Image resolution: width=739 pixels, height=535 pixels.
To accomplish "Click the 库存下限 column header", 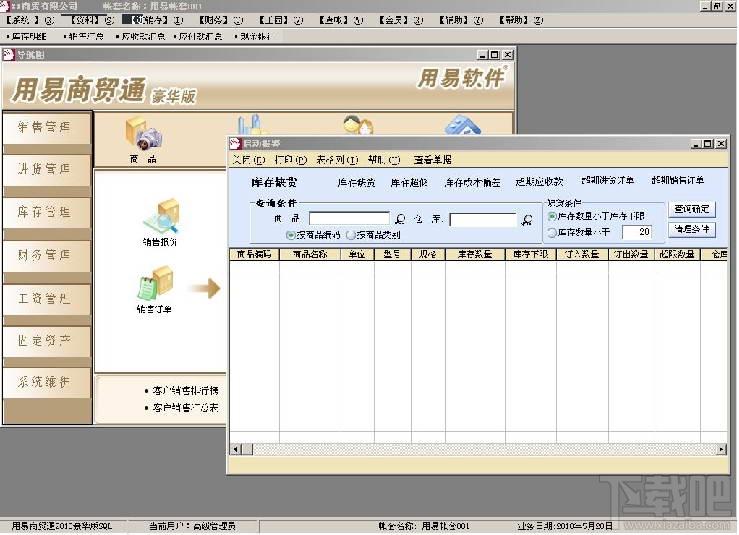I will [x=531, y=255].
